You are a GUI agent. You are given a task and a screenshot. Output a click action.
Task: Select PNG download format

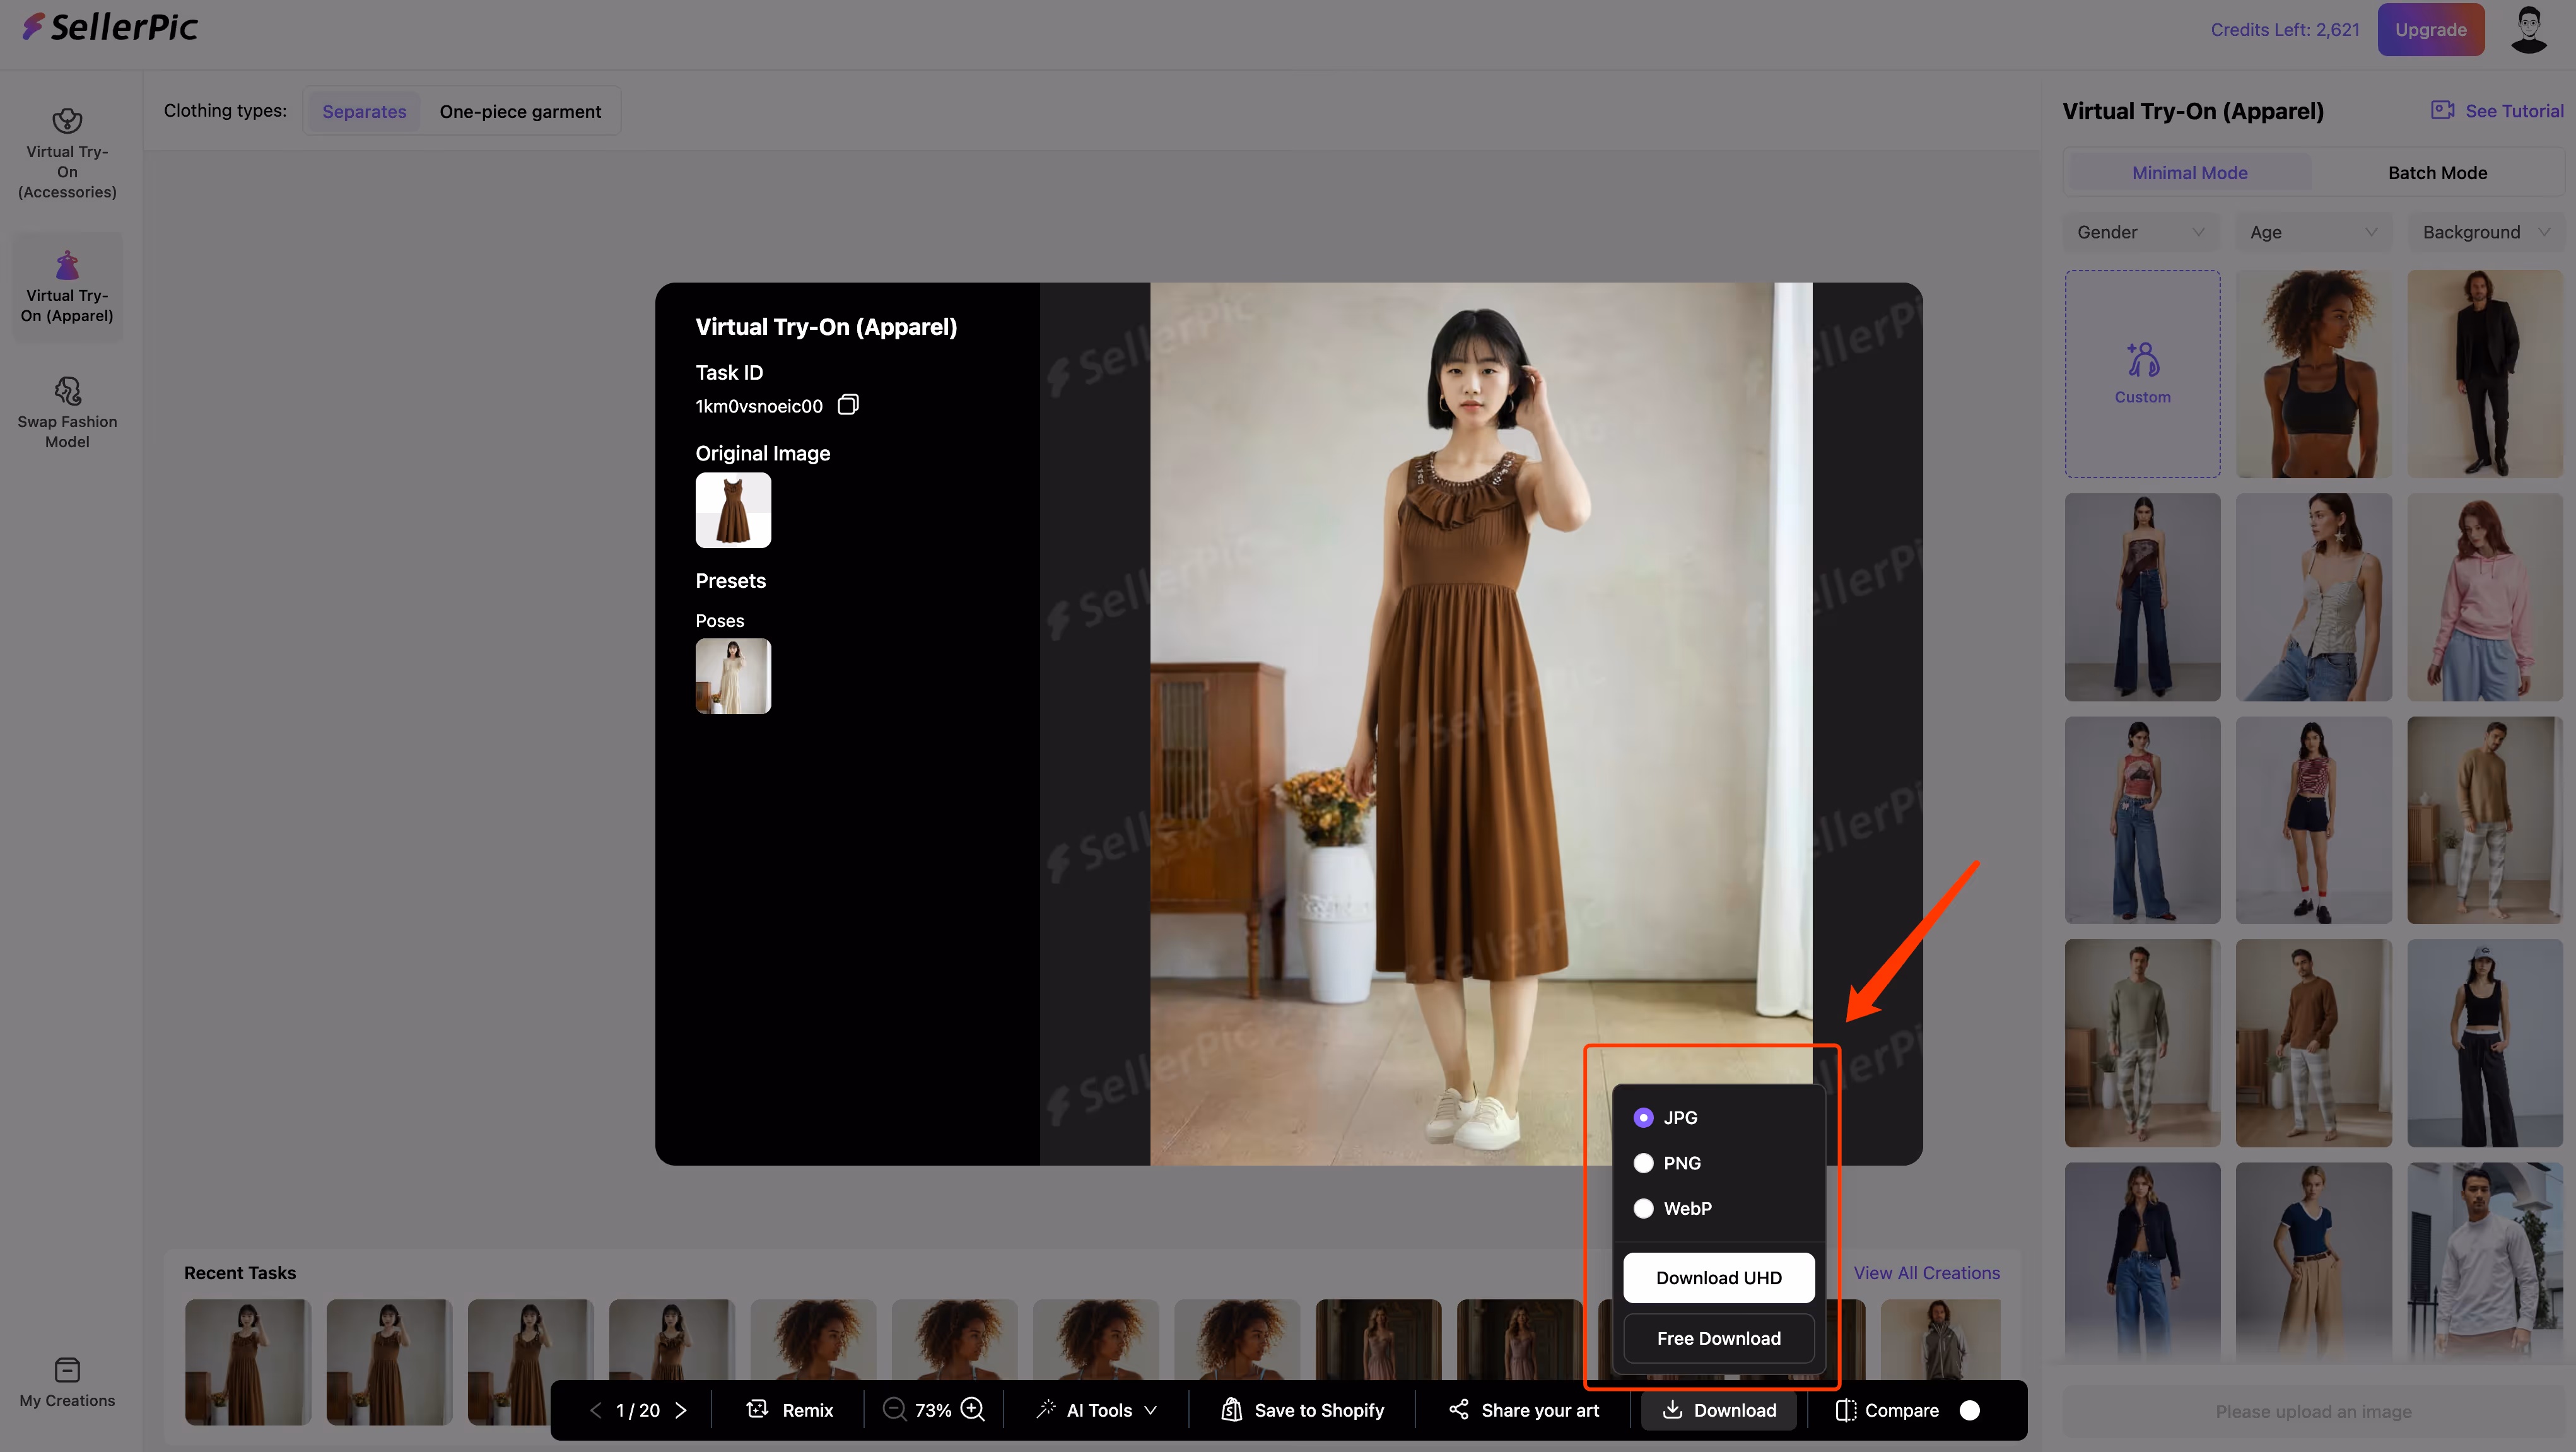pos(1643,1163)
